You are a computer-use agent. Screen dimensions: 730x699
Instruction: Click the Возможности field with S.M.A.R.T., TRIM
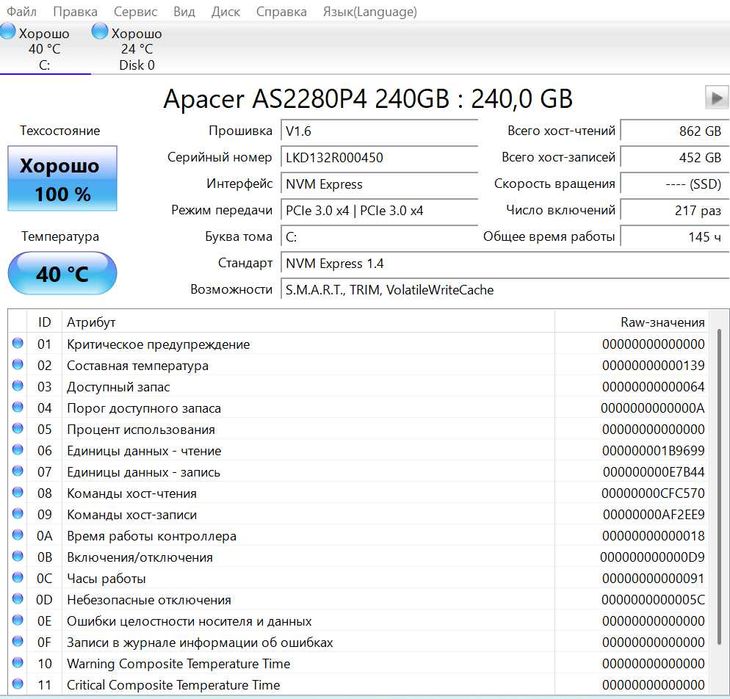pos(505,290)
